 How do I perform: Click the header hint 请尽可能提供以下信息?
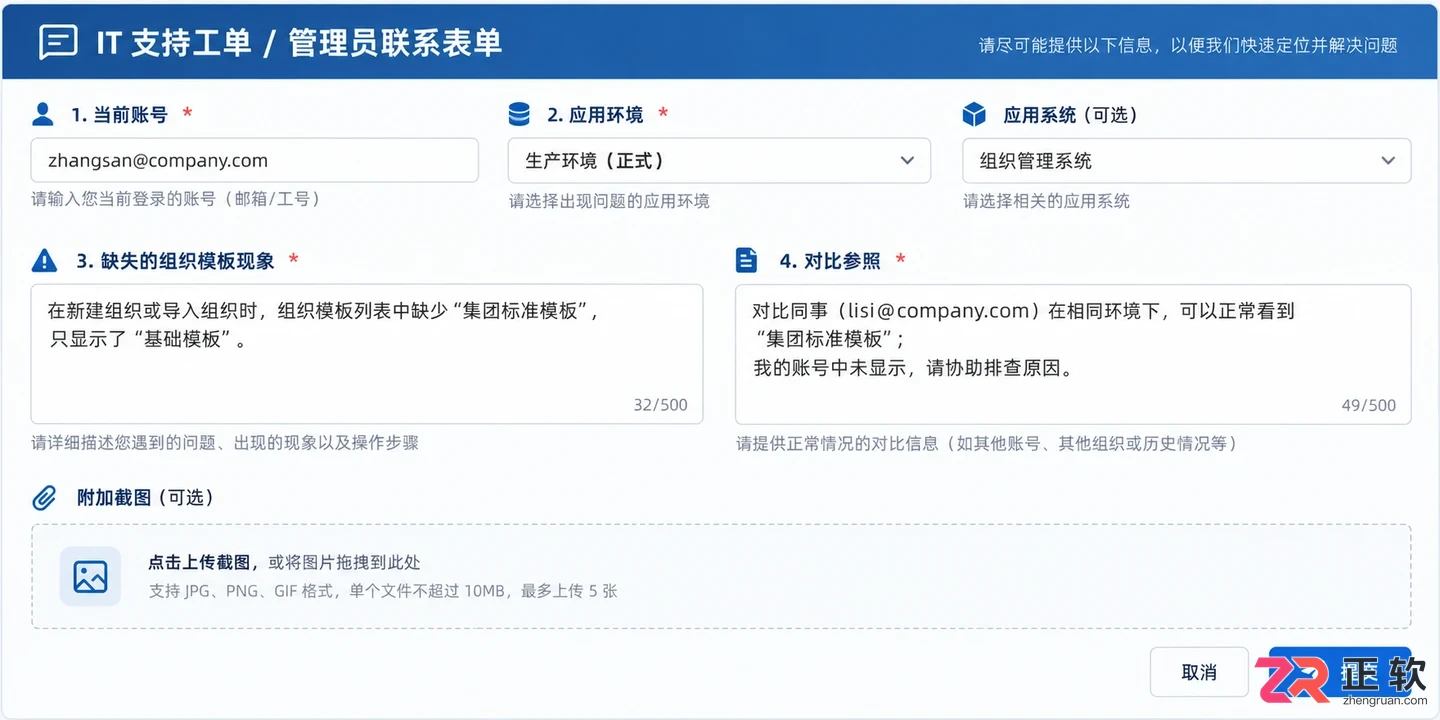[x=1188, y=45]
